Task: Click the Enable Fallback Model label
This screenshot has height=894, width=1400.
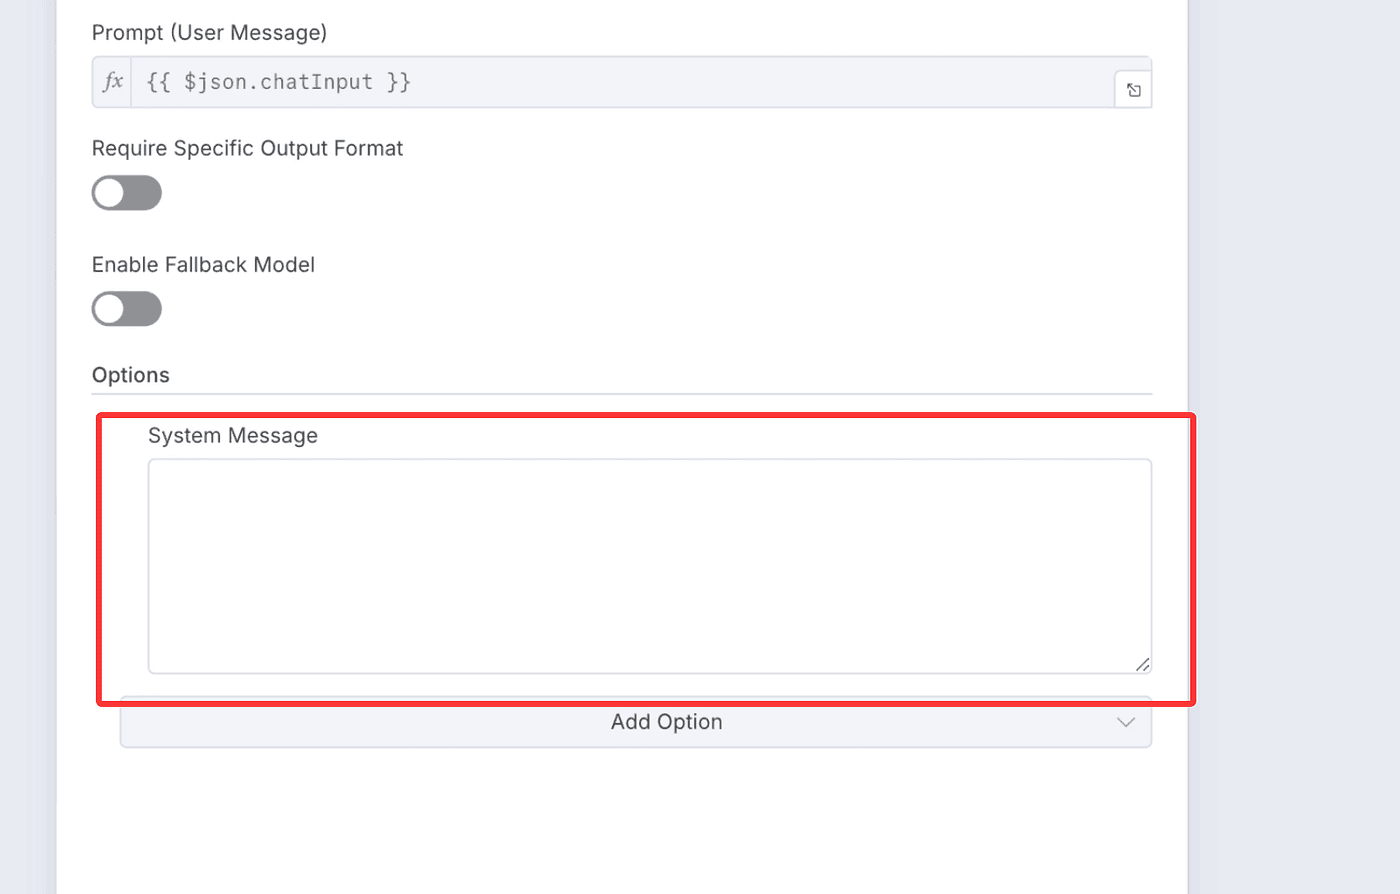Action: tap(203, 265)
